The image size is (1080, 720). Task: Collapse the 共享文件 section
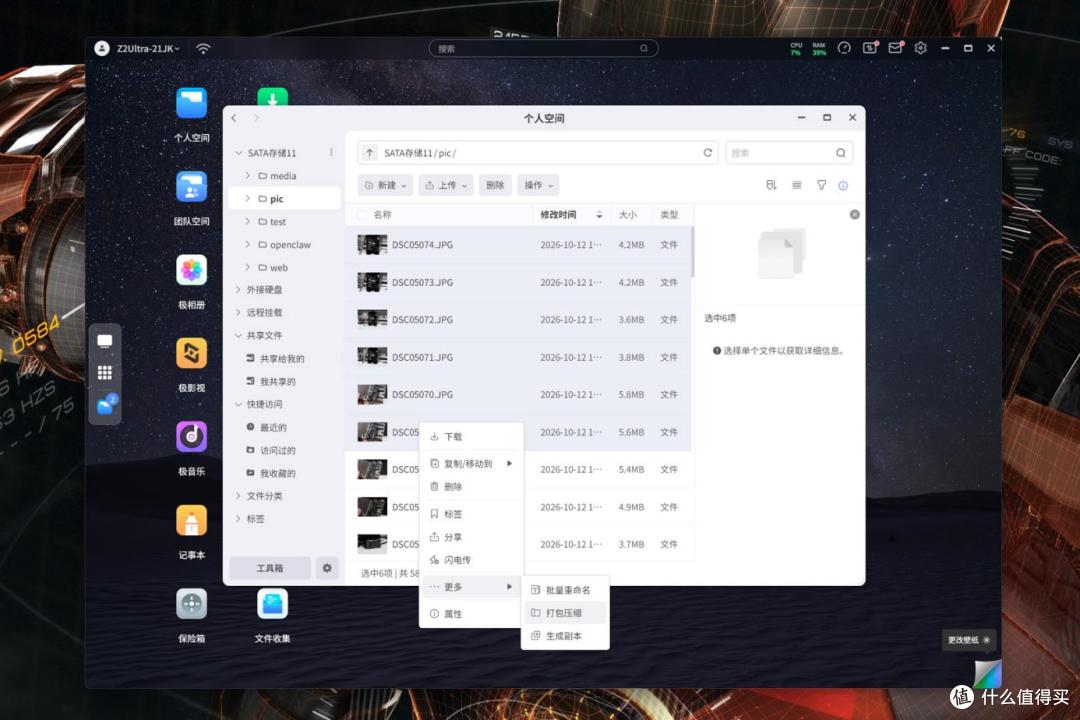238,336
